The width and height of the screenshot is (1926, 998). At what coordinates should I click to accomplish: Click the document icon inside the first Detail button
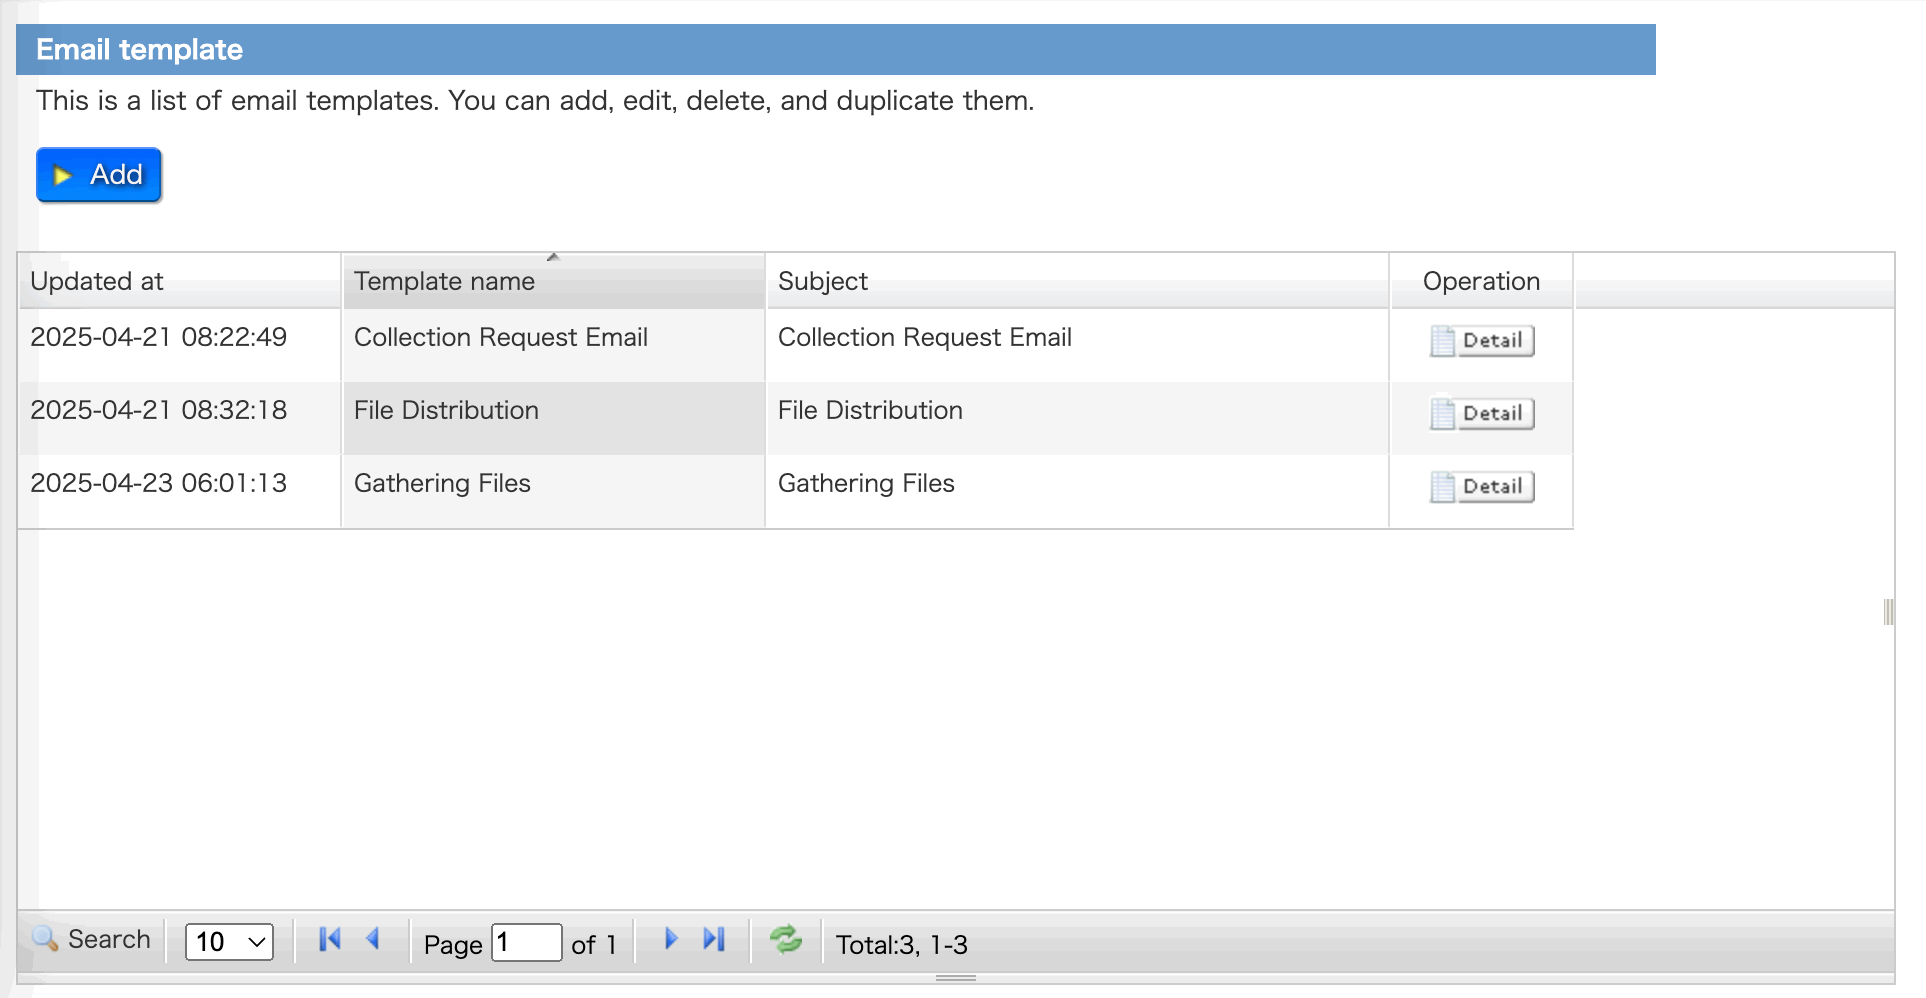[x=1443, y=340]
